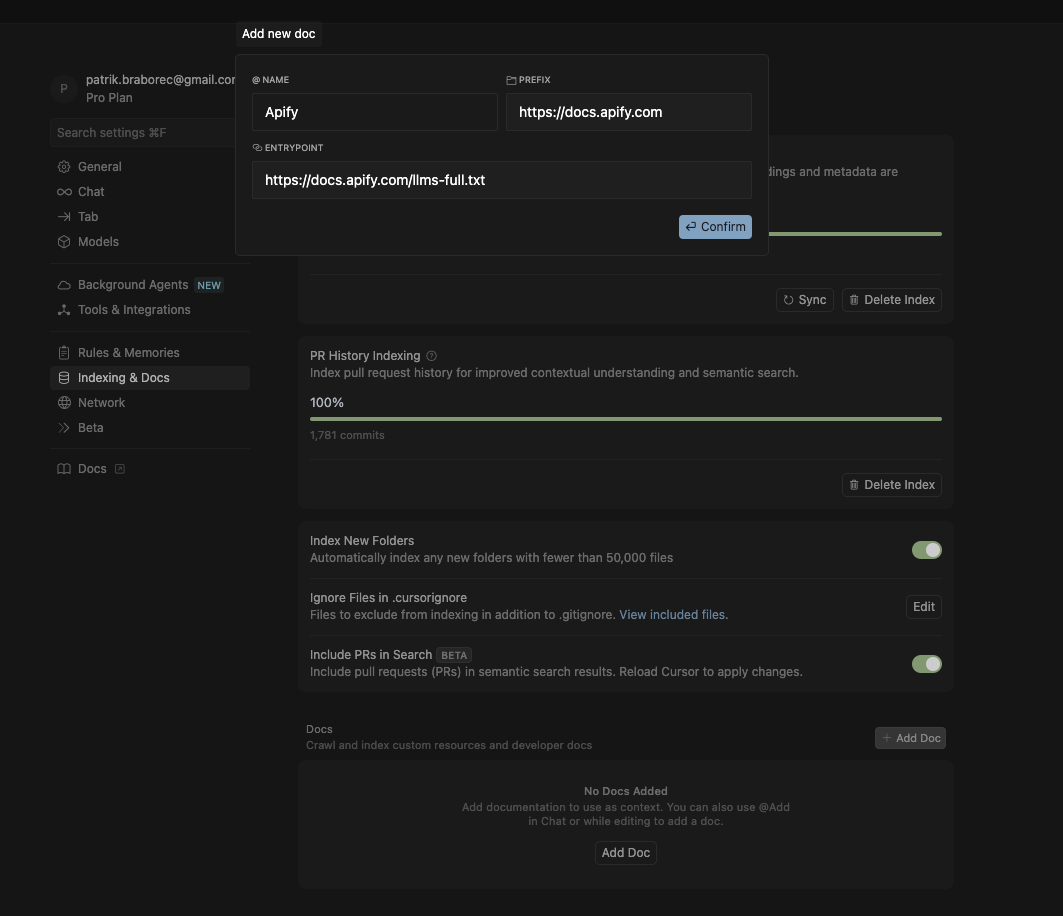The image size is (1063, 916).
Task: Click the Entrypoint URL input field
Action: (x=501, y=180)
